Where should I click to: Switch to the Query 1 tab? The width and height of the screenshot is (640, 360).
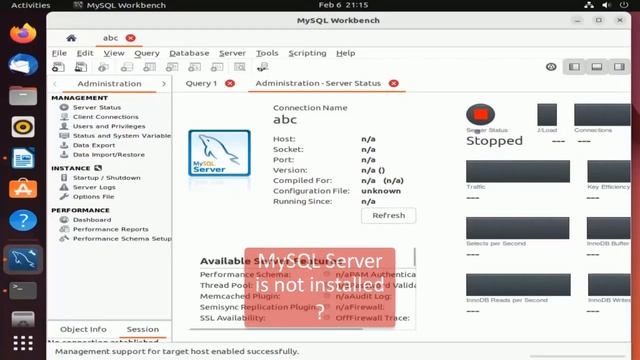201,83
